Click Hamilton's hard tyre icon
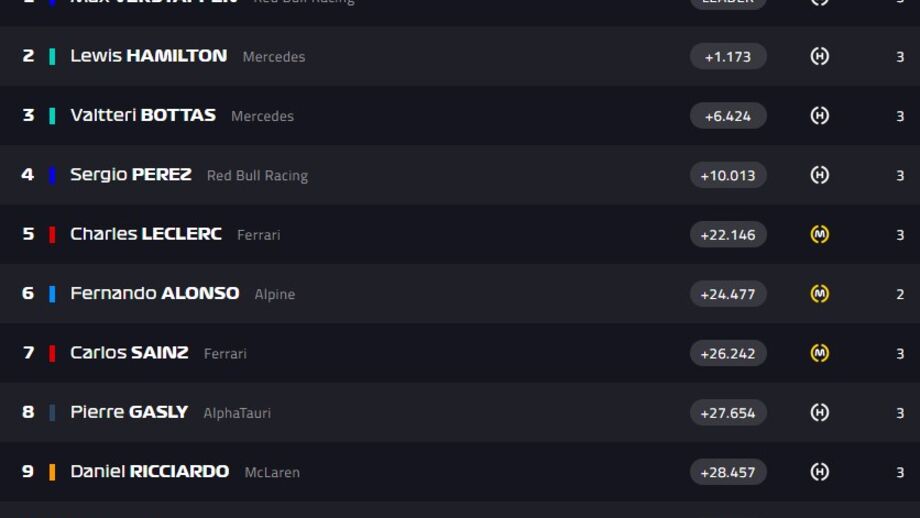The width and height of the screenshot is (920, 518). tap(820, 56)
